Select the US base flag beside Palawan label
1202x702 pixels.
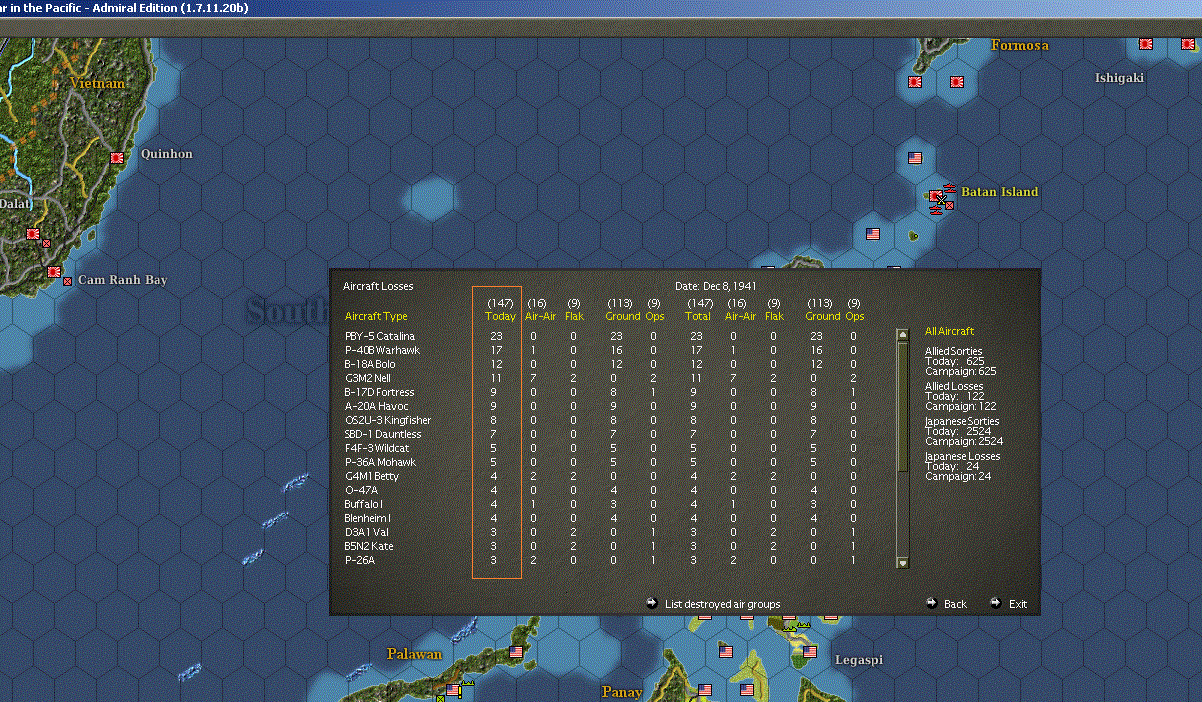pos(516,652)
